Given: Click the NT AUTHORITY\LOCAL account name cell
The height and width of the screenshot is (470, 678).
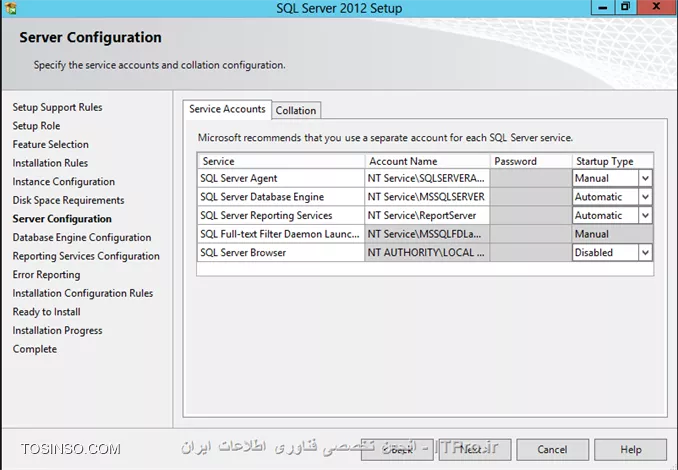Looking at the screenshot, I should [x=427, y=253].
